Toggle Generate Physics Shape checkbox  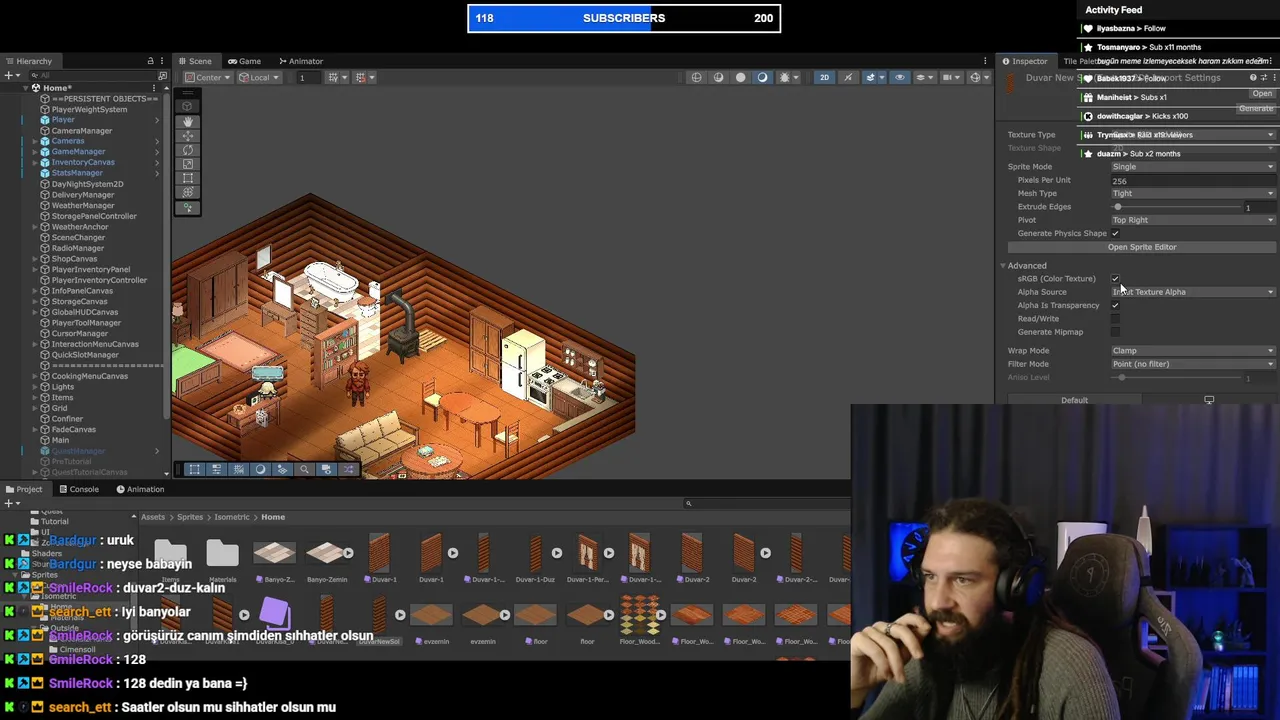click(1115, 233)
